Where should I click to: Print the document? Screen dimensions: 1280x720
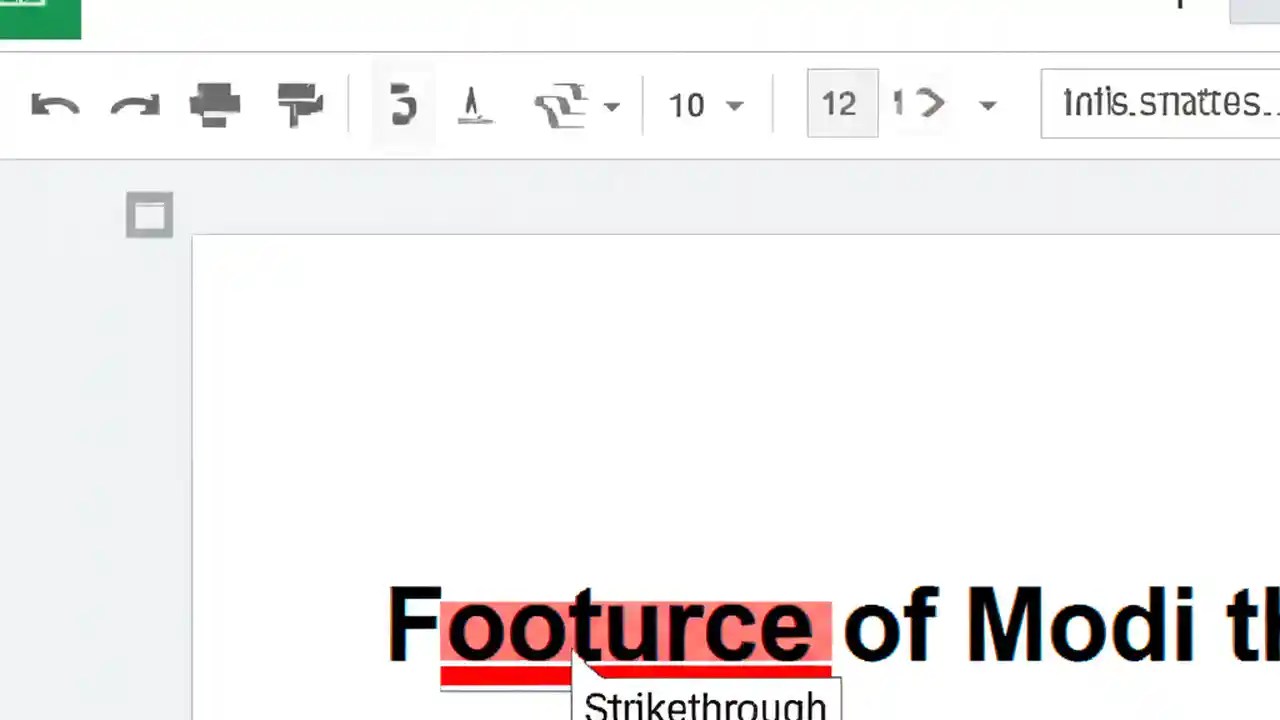[215, 104]
